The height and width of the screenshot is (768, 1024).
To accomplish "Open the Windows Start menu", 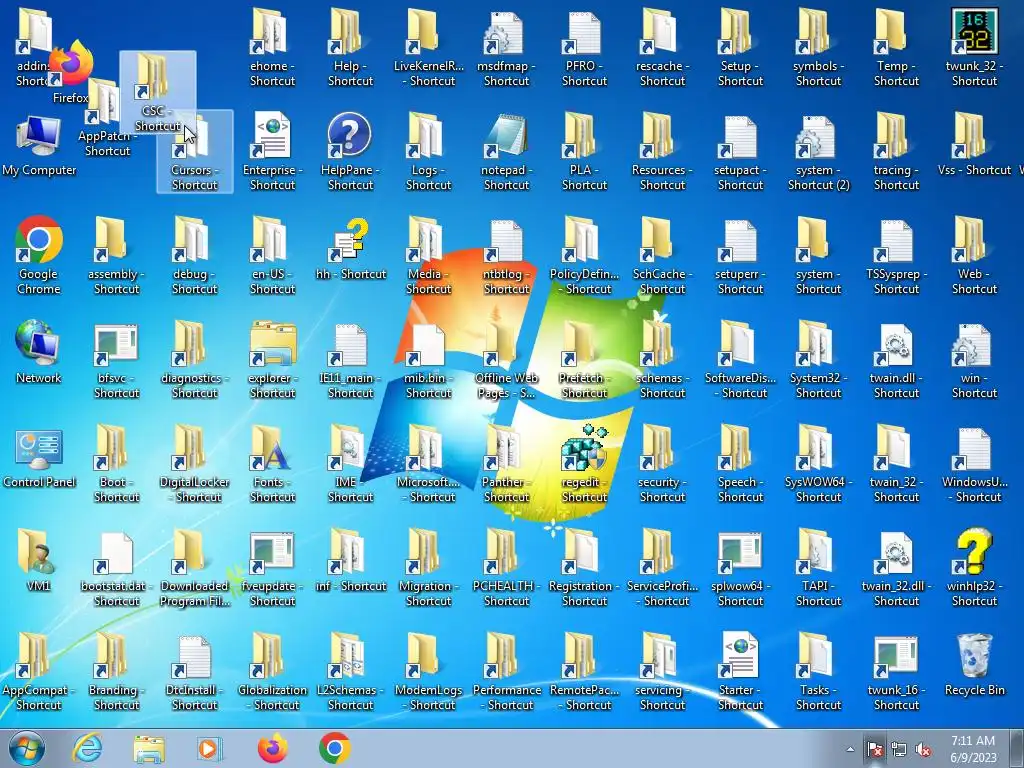I will [x=26, y=748].
